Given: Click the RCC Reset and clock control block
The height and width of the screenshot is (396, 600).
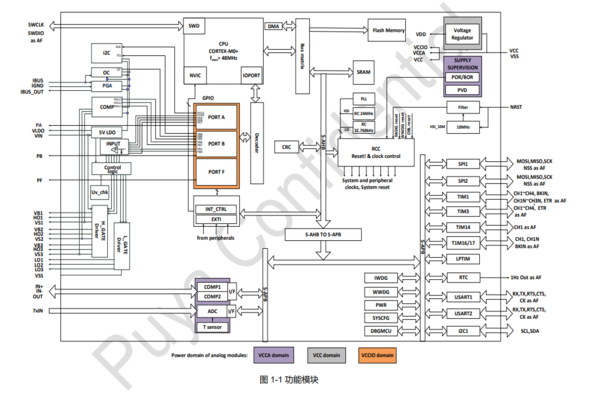Looking at the screenshot, I should tap(376, 152).
